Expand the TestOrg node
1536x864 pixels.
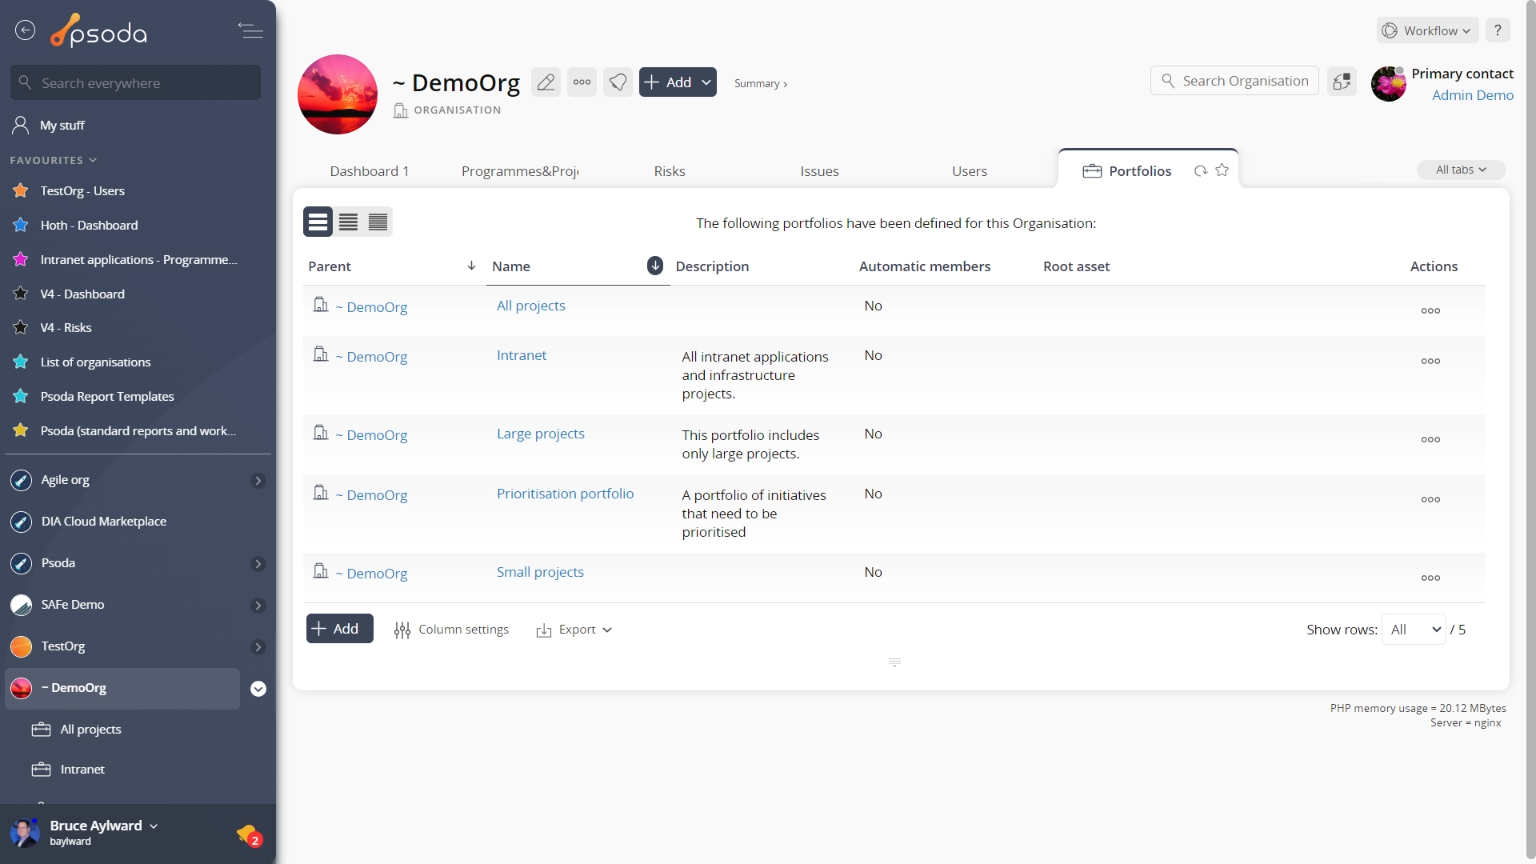pos(258,647)
